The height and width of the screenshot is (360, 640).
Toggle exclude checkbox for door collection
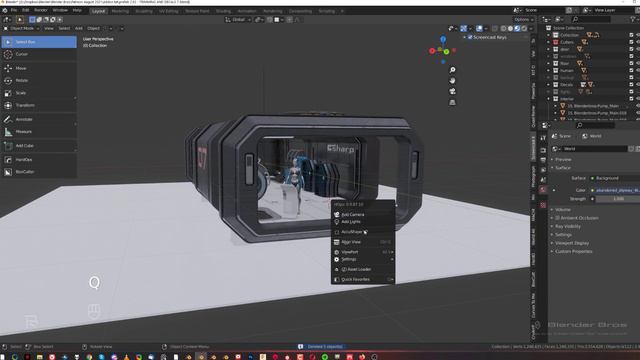point(631,49)
